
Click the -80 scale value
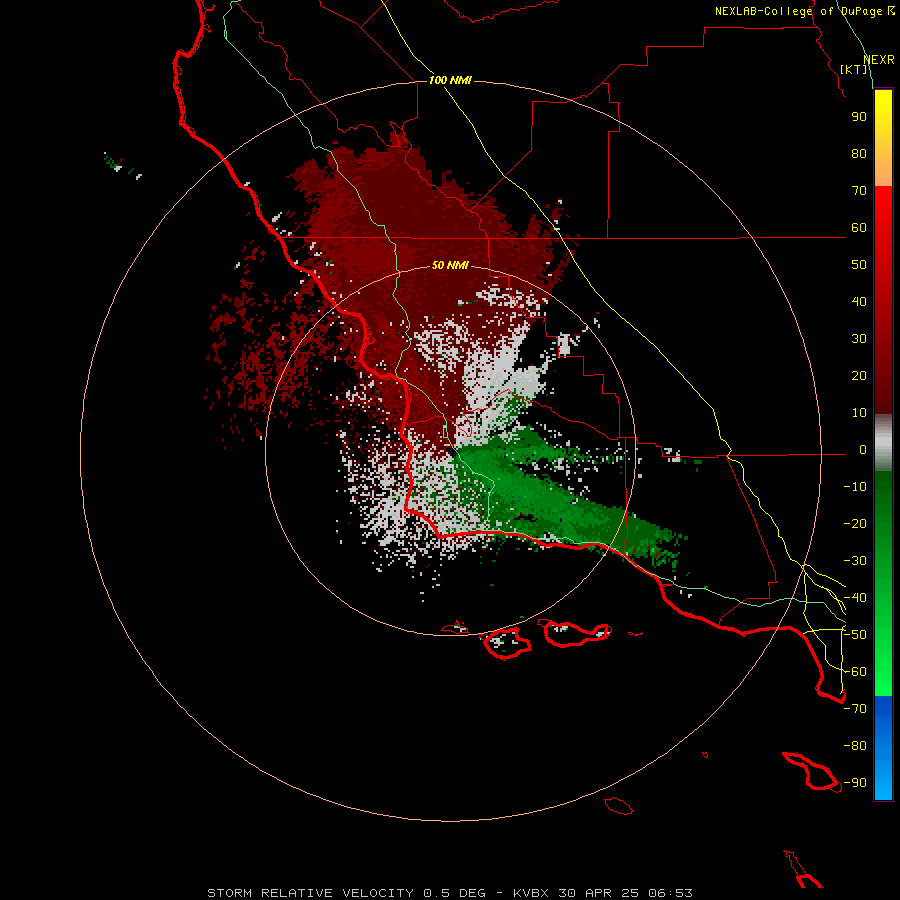tap(855, 746)
